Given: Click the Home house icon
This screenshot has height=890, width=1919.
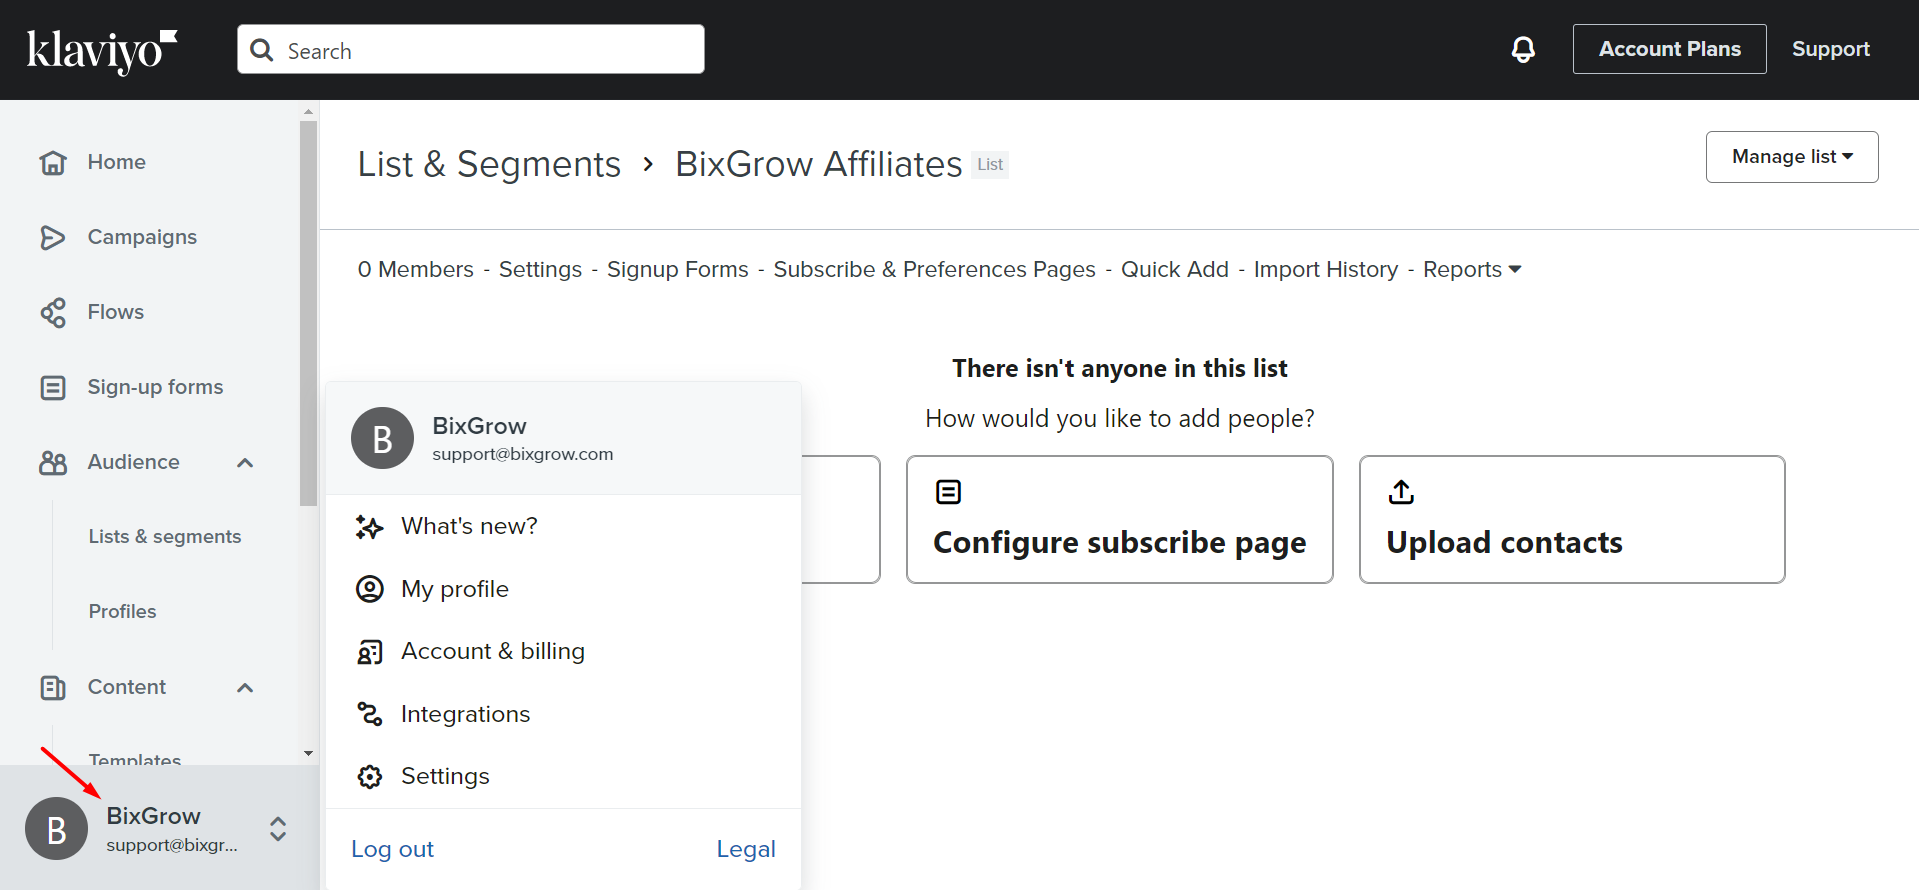Looking at the screenshot, I should click(52, 162).
